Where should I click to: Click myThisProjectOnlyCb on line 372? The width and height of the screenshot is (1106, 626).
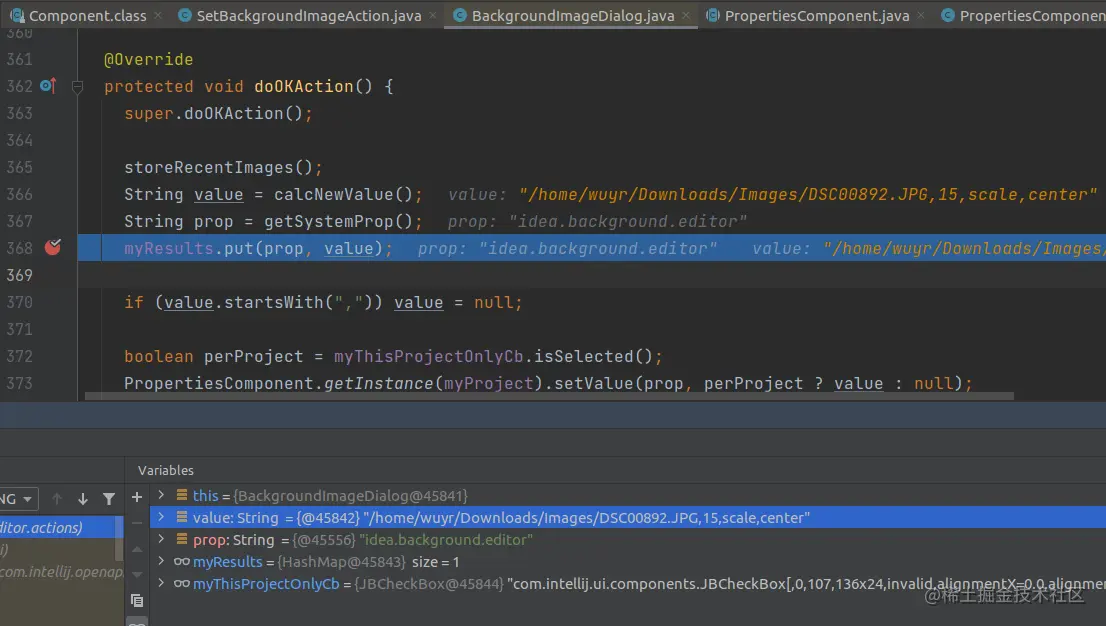(x=429, y=356)
